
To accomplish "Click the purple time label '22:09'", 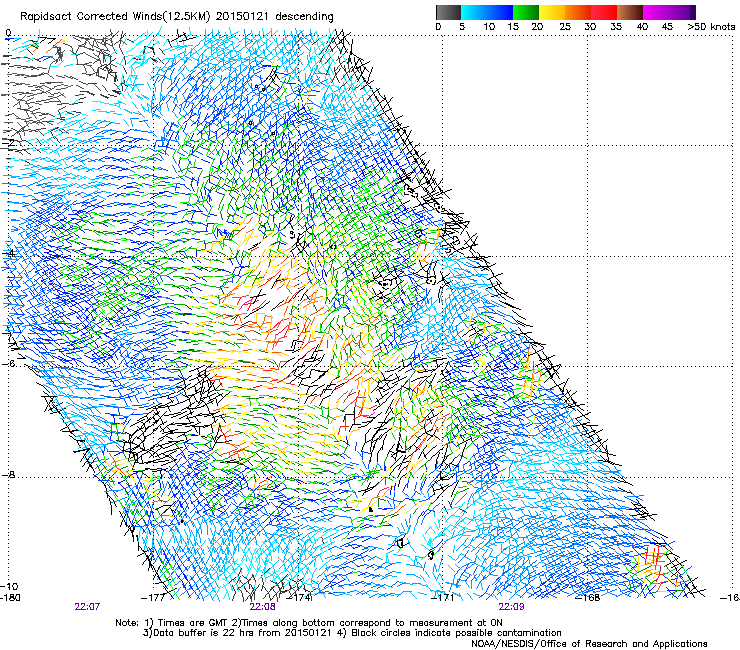I will click(x=511, y=607).
